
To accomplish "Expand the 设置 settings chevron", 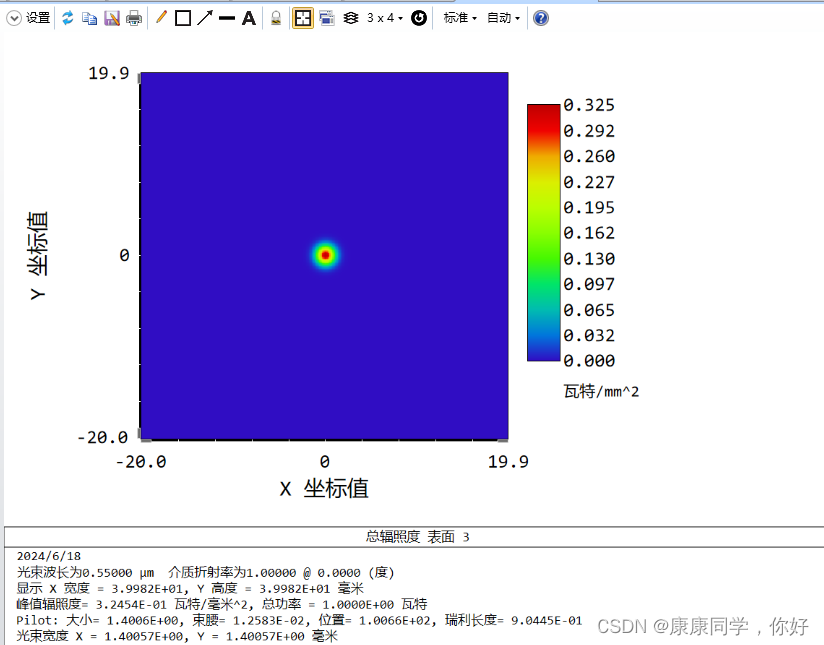I will pyautogui.click(x=14, y=18).
